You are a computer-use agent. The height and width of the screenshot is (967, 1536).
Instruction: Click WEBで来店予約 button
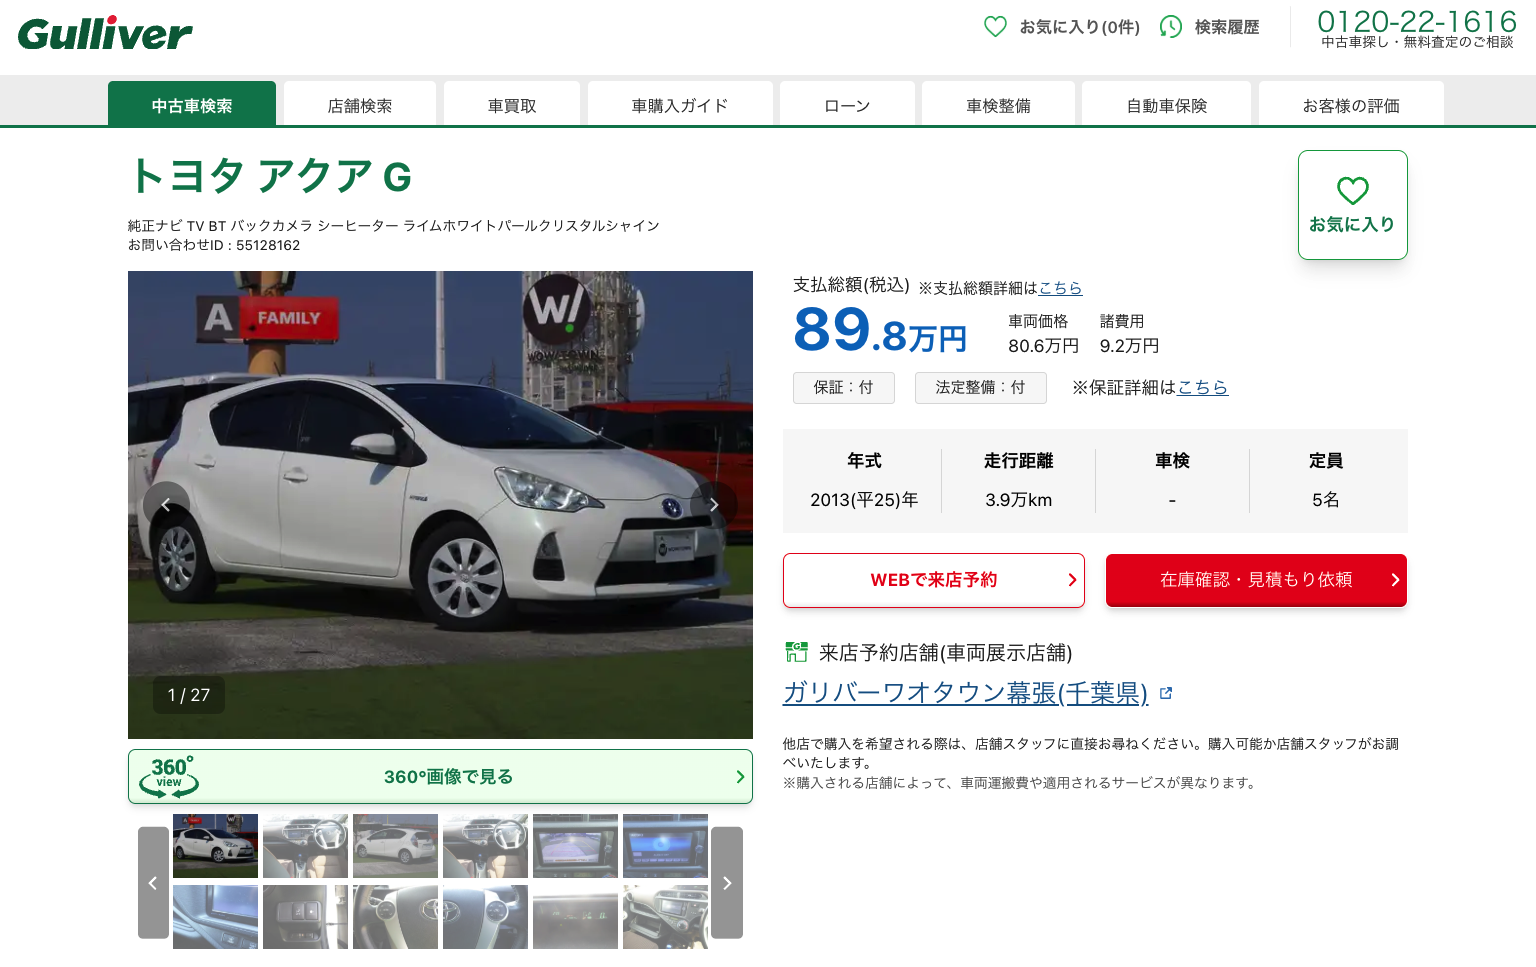click(934, 580)
